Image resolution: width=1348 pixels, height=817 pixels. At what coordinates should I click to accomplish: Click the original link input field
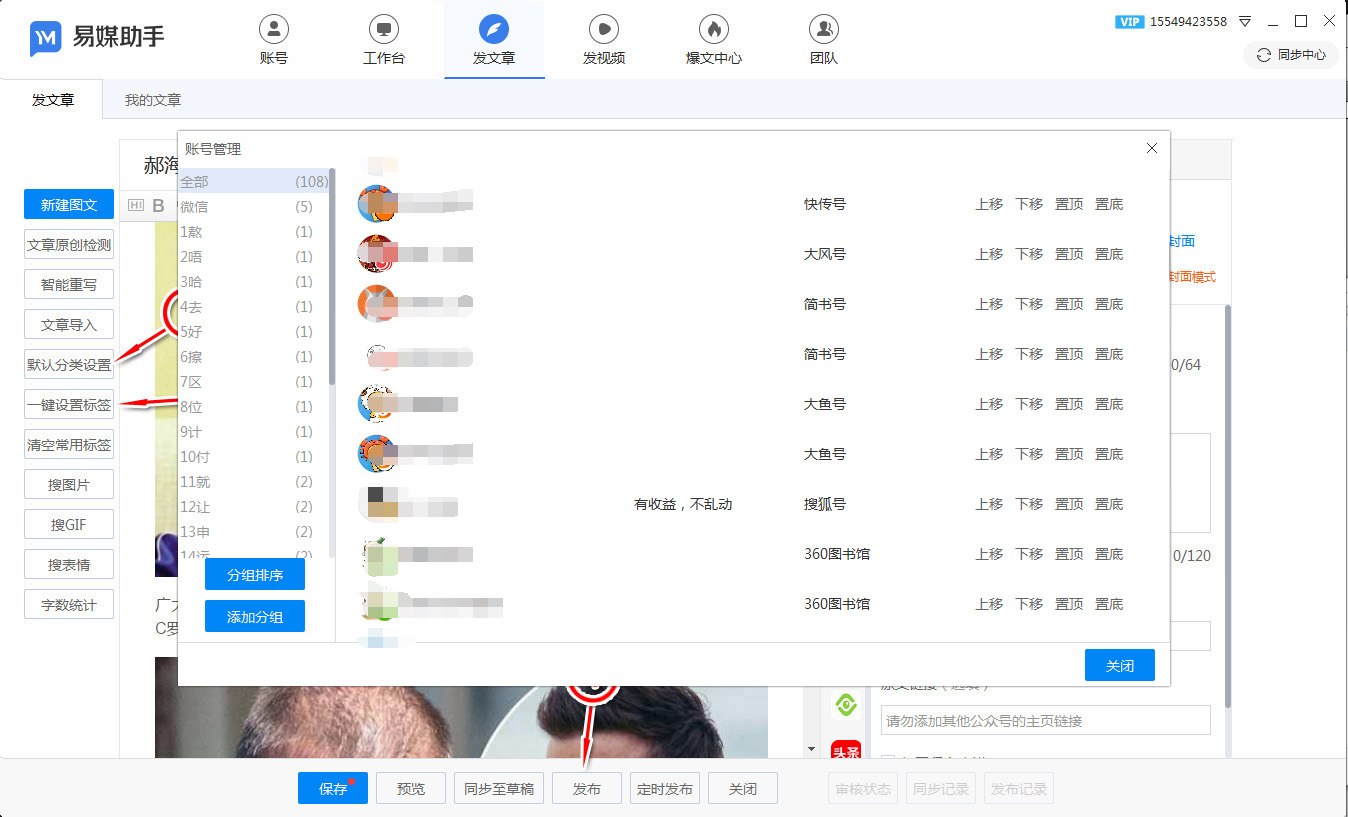pos(1045,721)
